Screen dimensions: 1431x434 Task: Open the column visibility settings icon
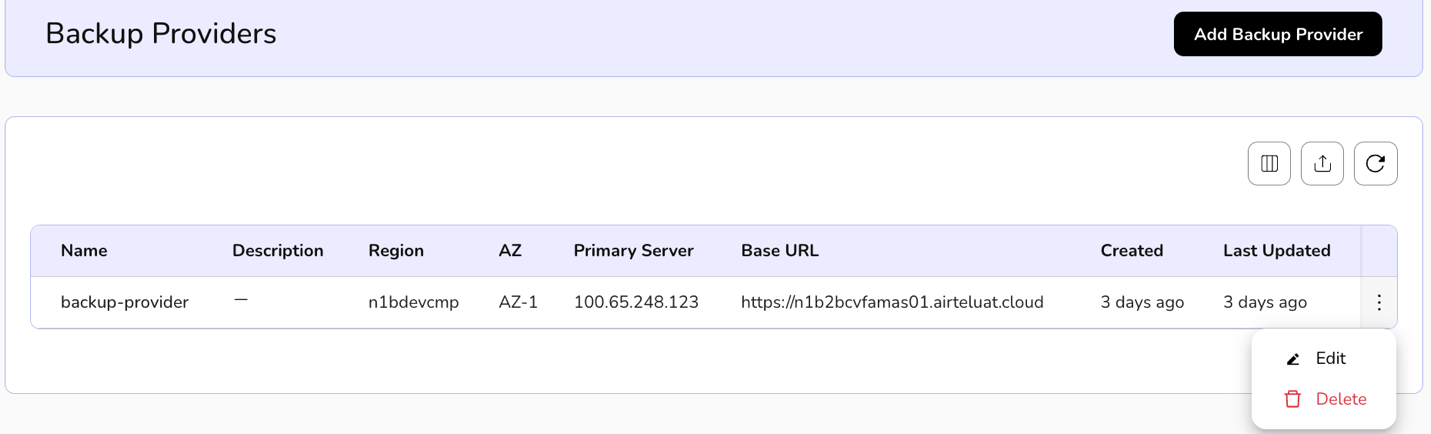click(1269, 164)
